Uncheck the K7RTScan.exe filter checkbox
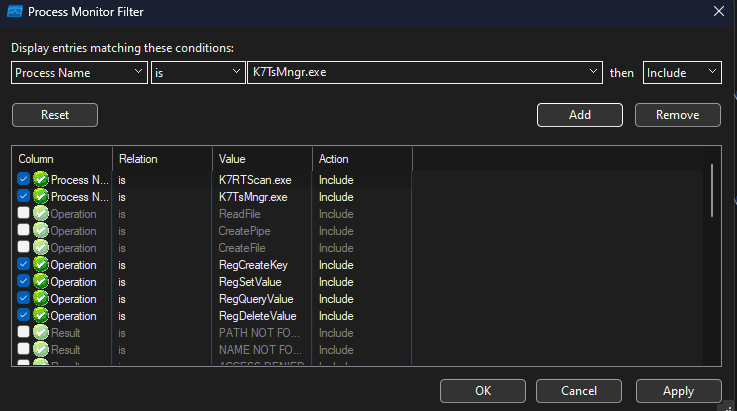Image resolution: width=737 pixels, height=411 pixels. pyautogui.click(x=24, y=180)
